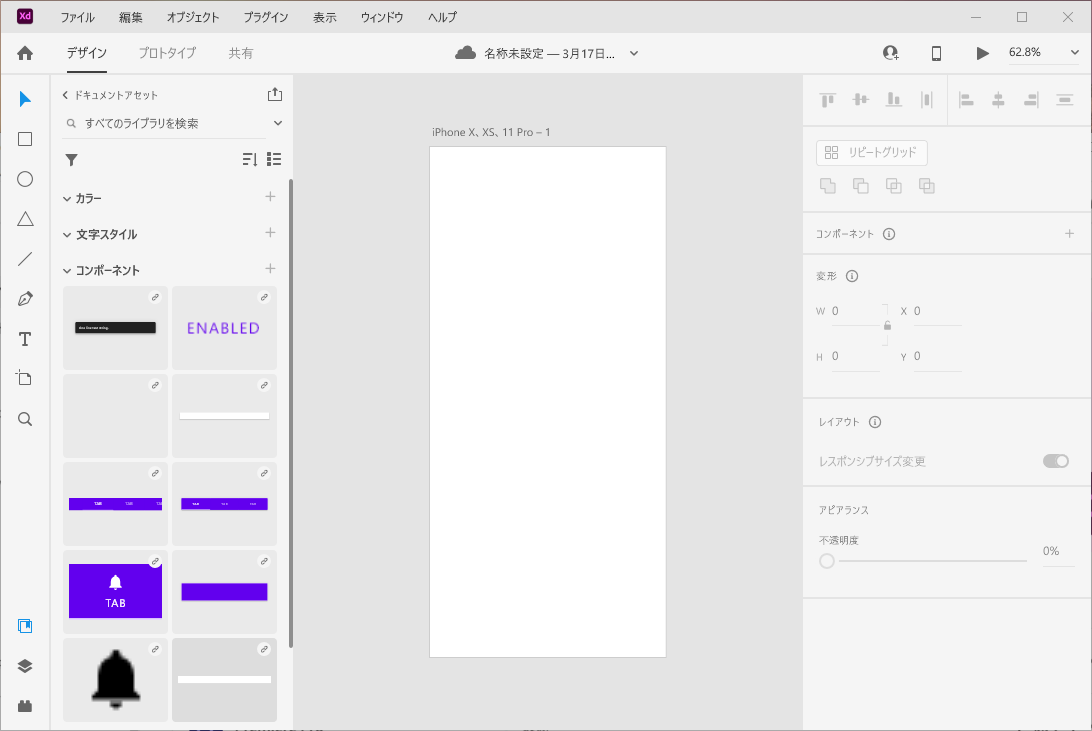Select the Ellipse tool

pos(24,179)
